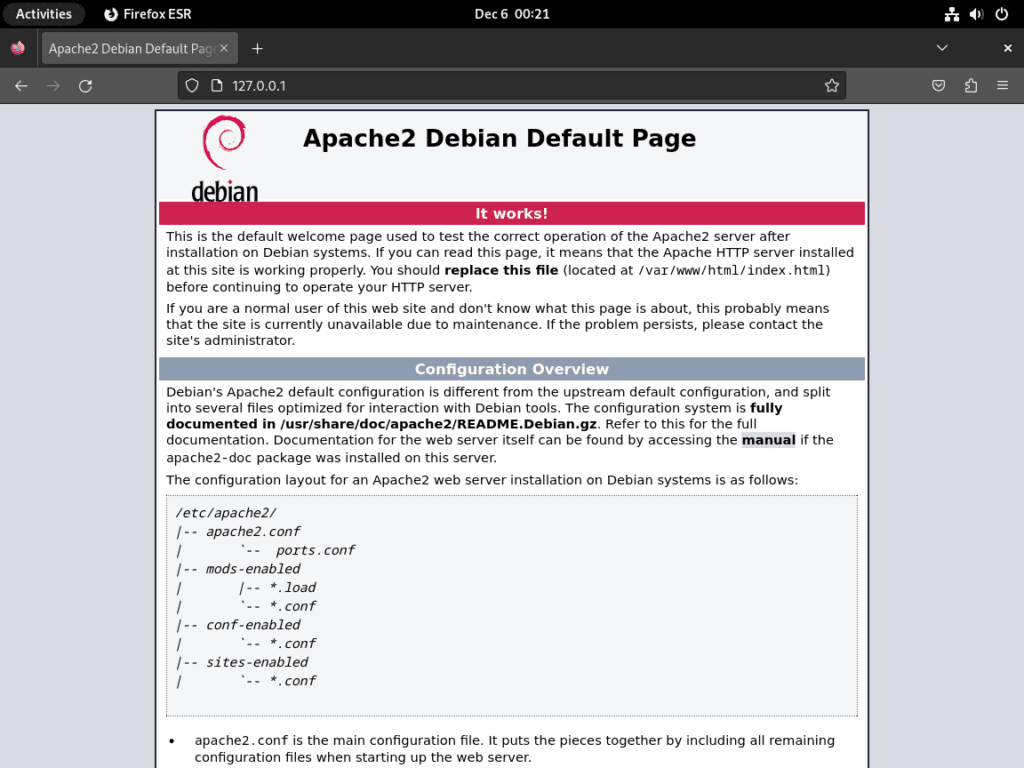Viewport: 1024px width, 768px height.
Task: Click the back navigation arrow
Action: pyautogui.click(x=21, y=86)
